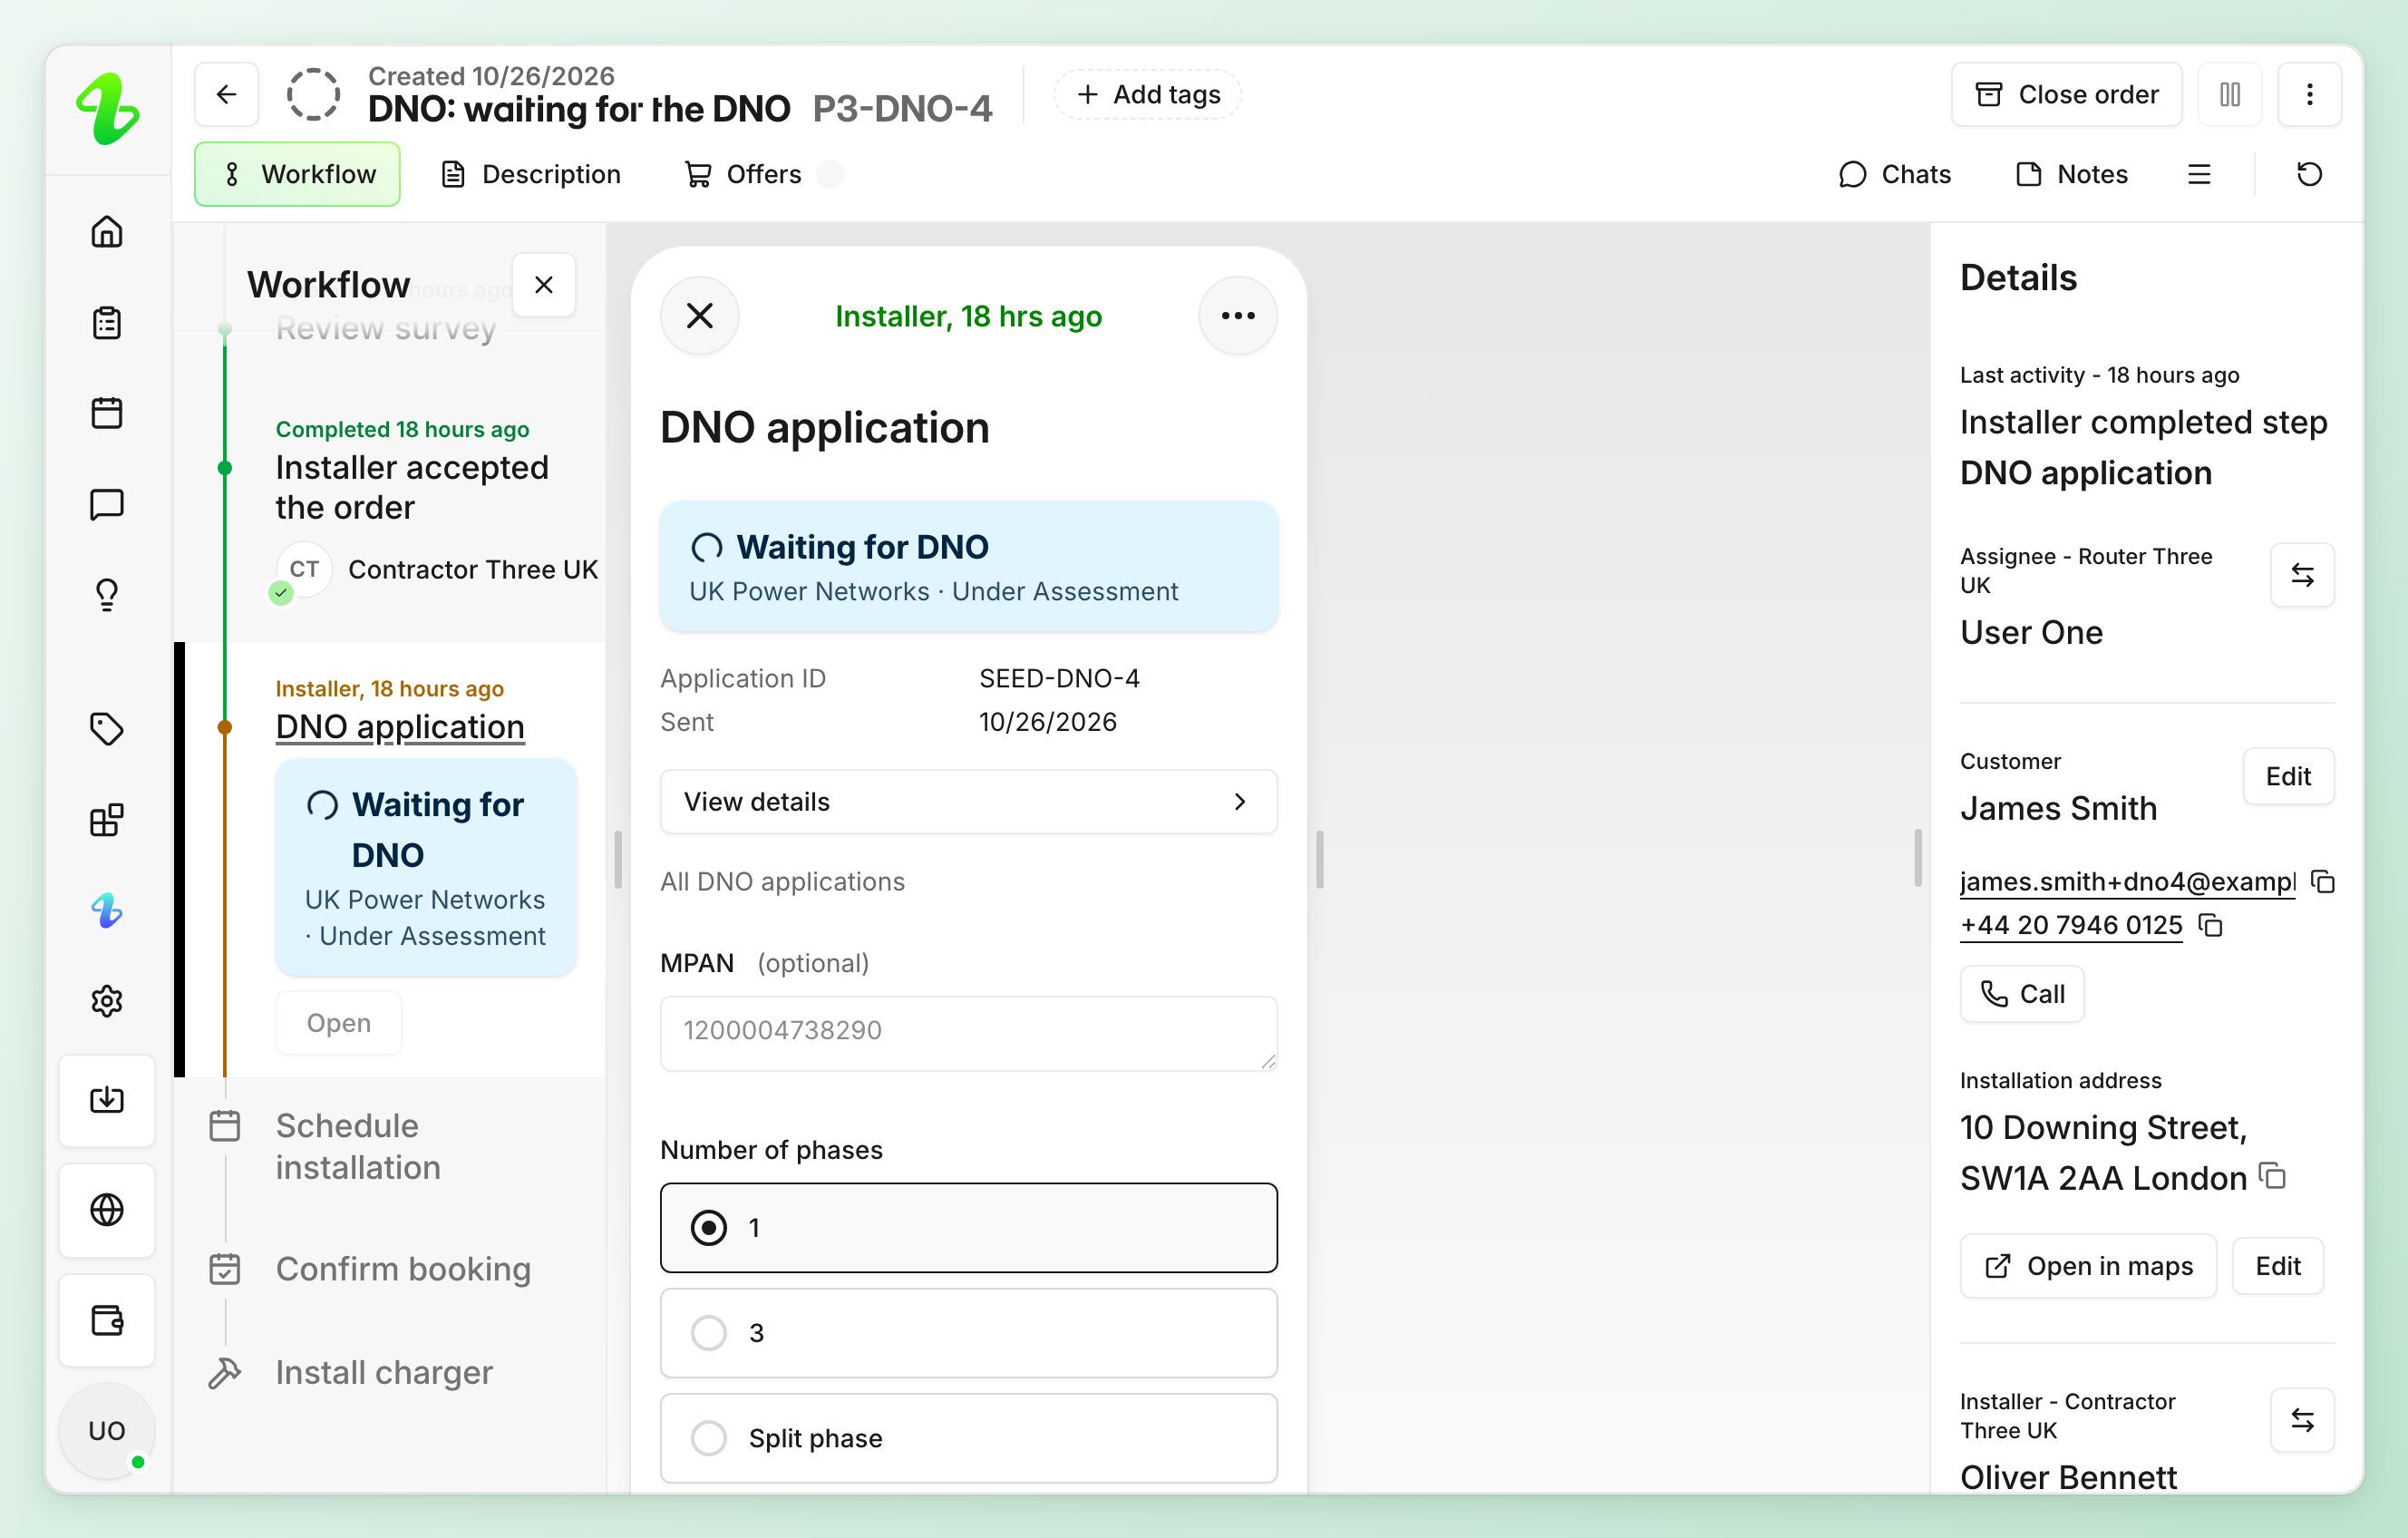Open the vertical three-dot order menu

pos(2309,94)
